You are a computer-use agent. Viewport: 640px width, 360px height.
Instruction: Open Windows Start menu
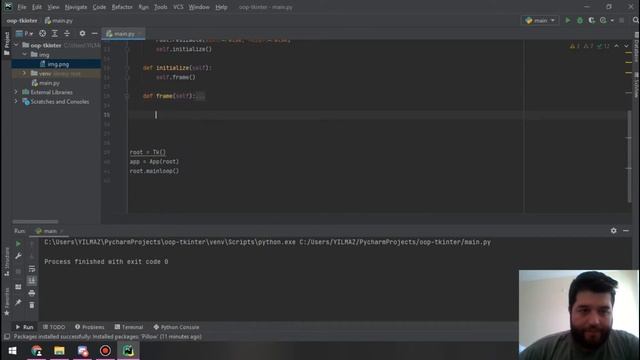click(12, 351)
